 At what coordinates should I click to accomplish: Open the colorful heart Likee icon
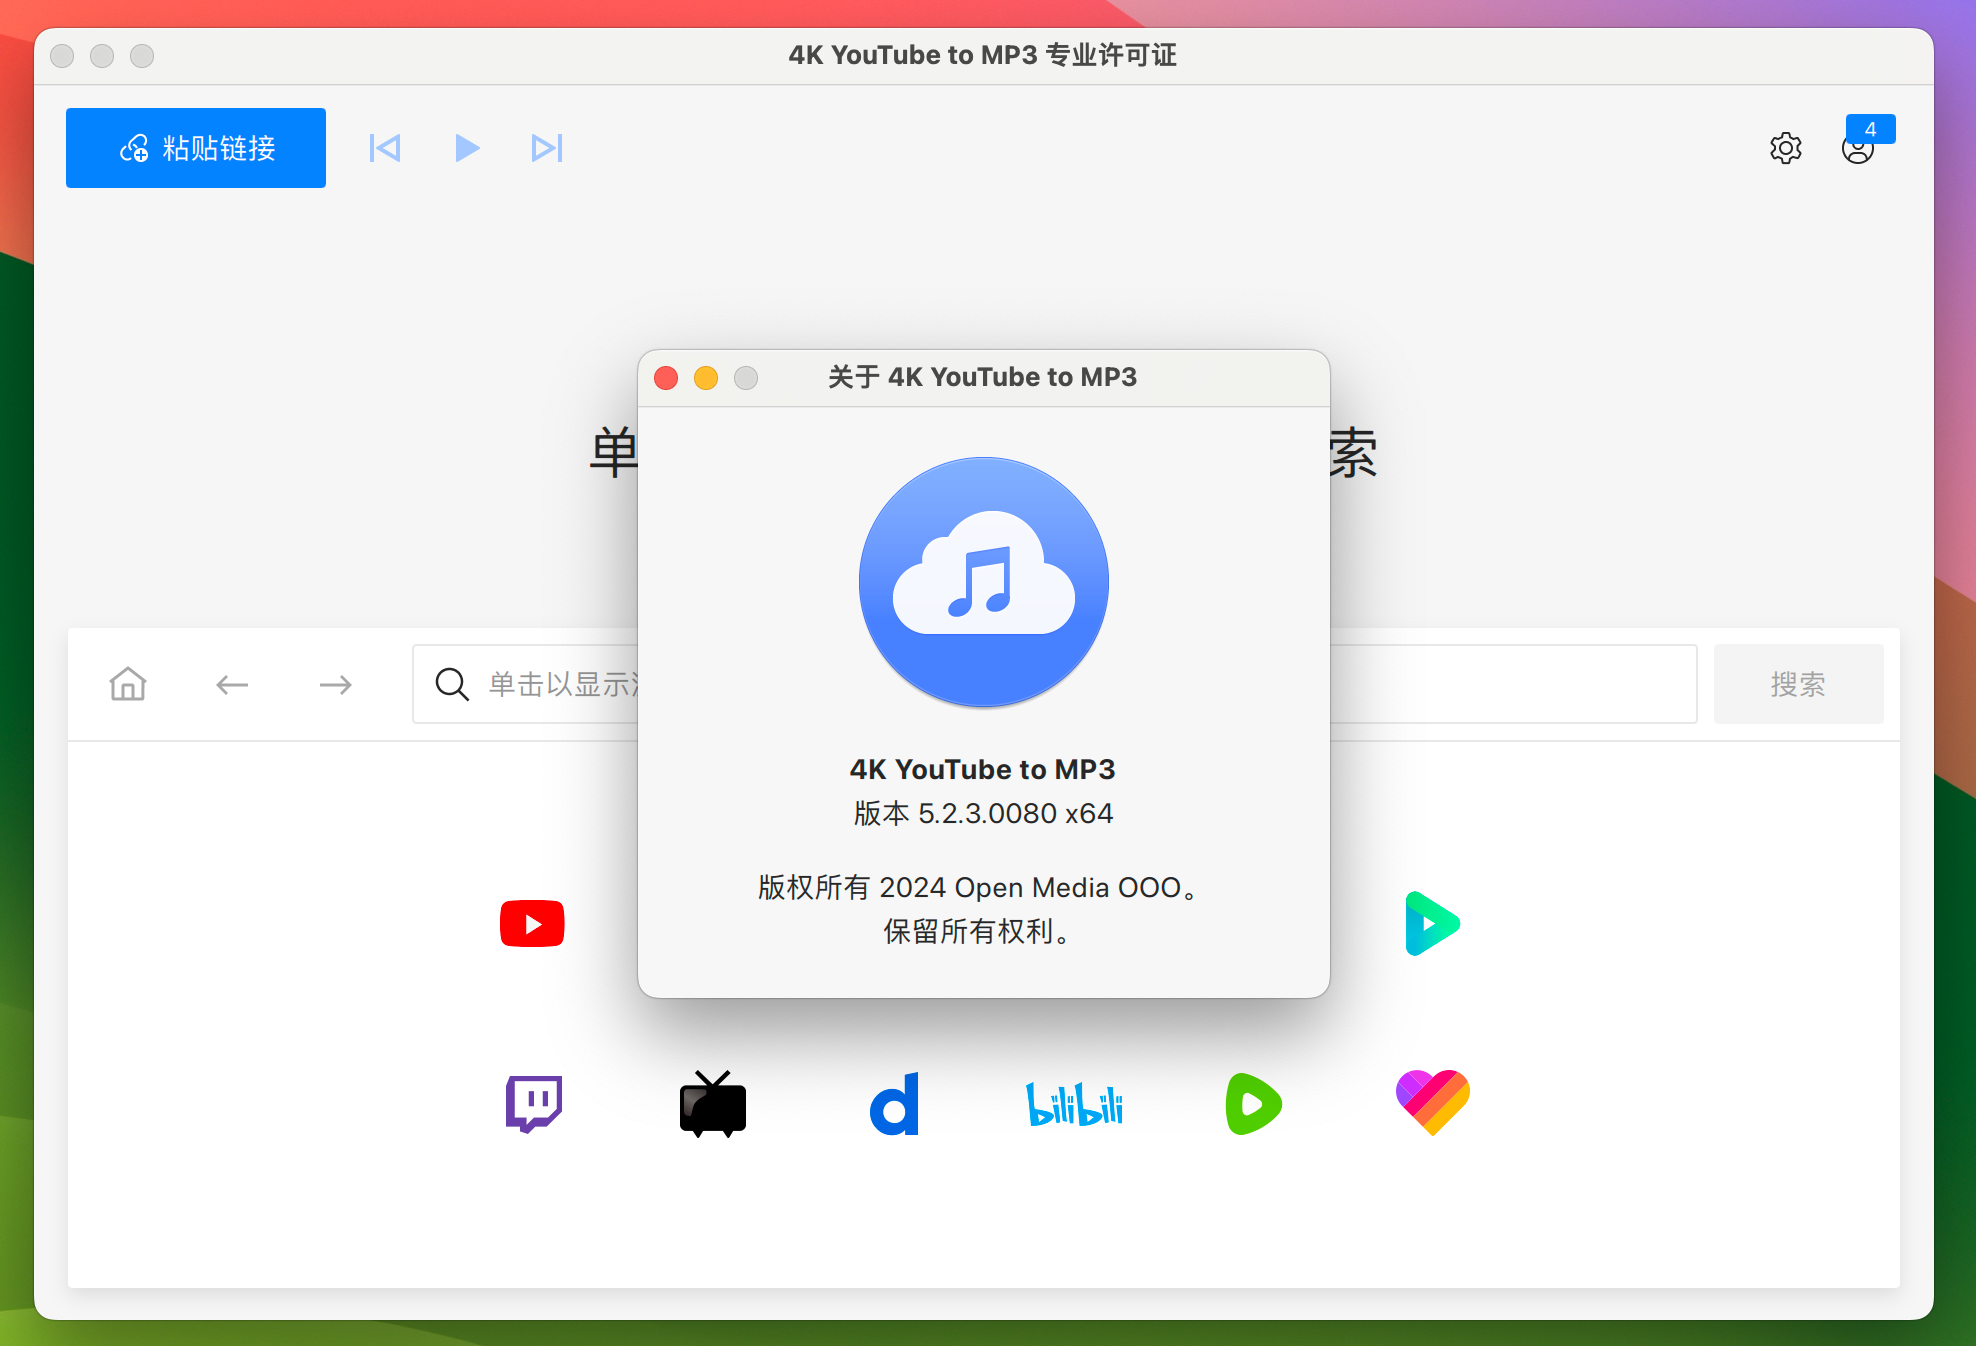tap(1433, 1102)
